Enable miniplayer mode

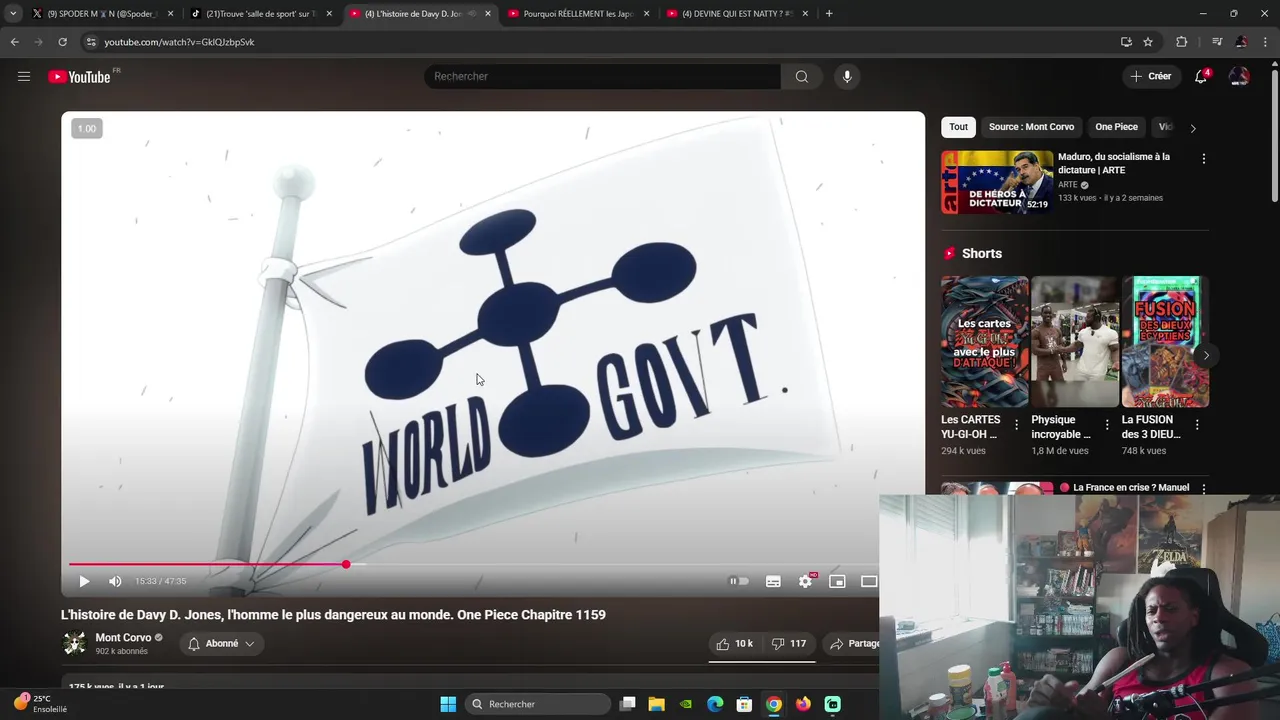[837, 581]
